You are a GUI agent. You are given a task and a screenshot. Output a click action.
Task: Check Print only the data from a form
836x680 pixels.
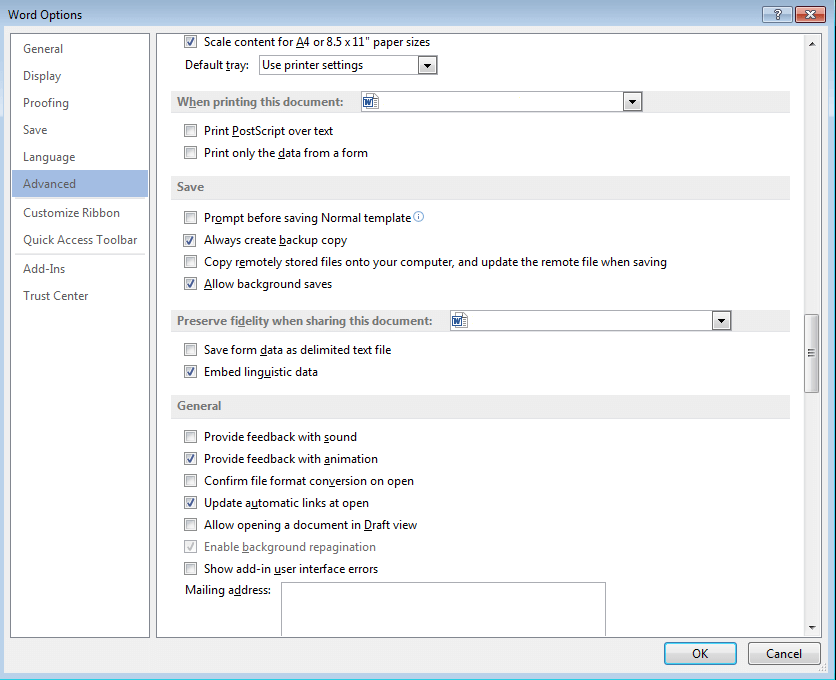click(x=190, y=152)
